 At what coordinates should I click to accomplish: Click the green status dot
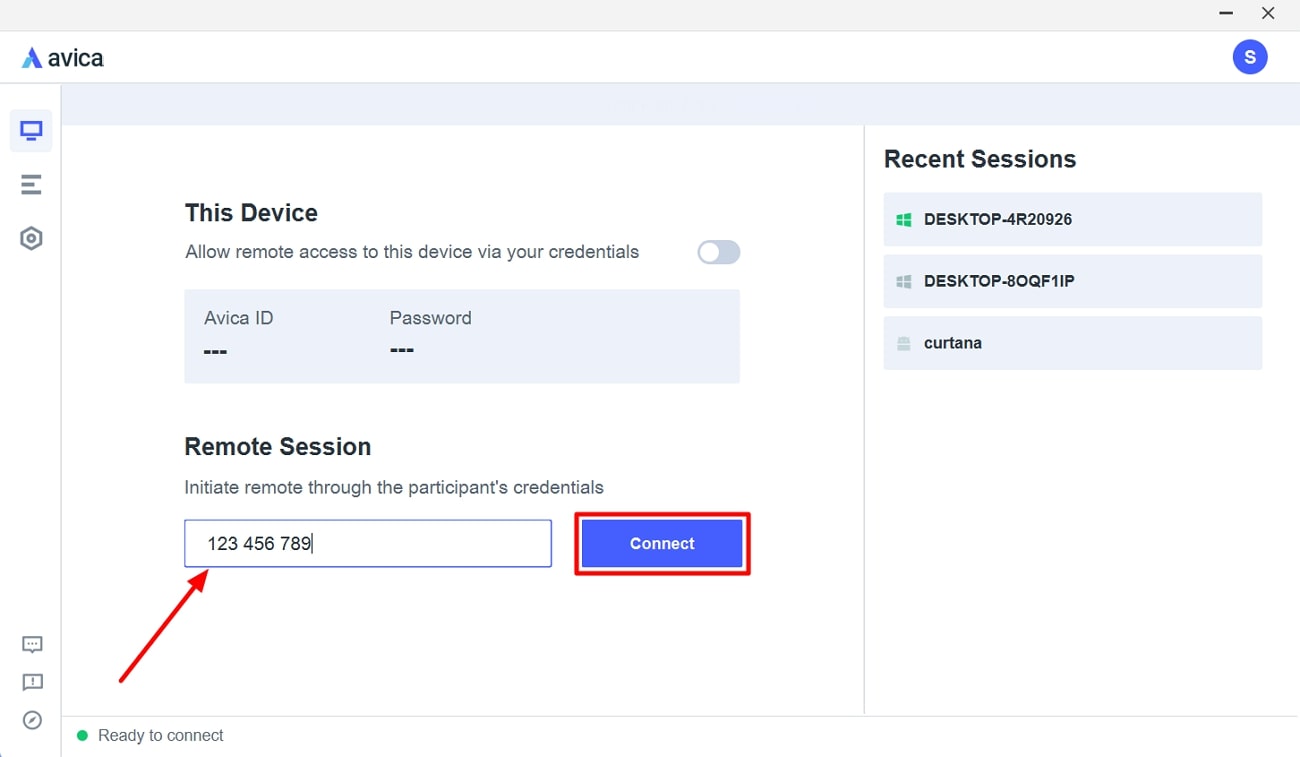(x=83, y=736)
